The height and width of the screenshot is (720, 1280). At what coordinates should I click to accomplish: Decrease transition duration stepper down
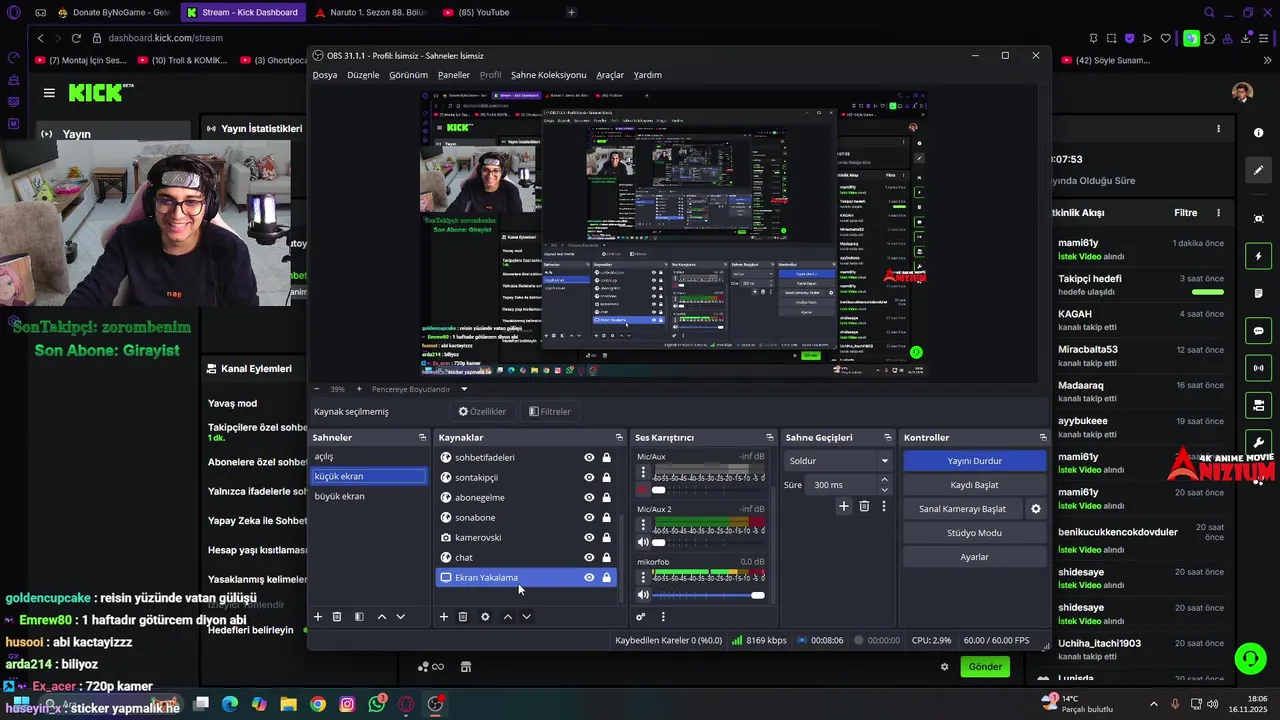[x=884, y=489]
